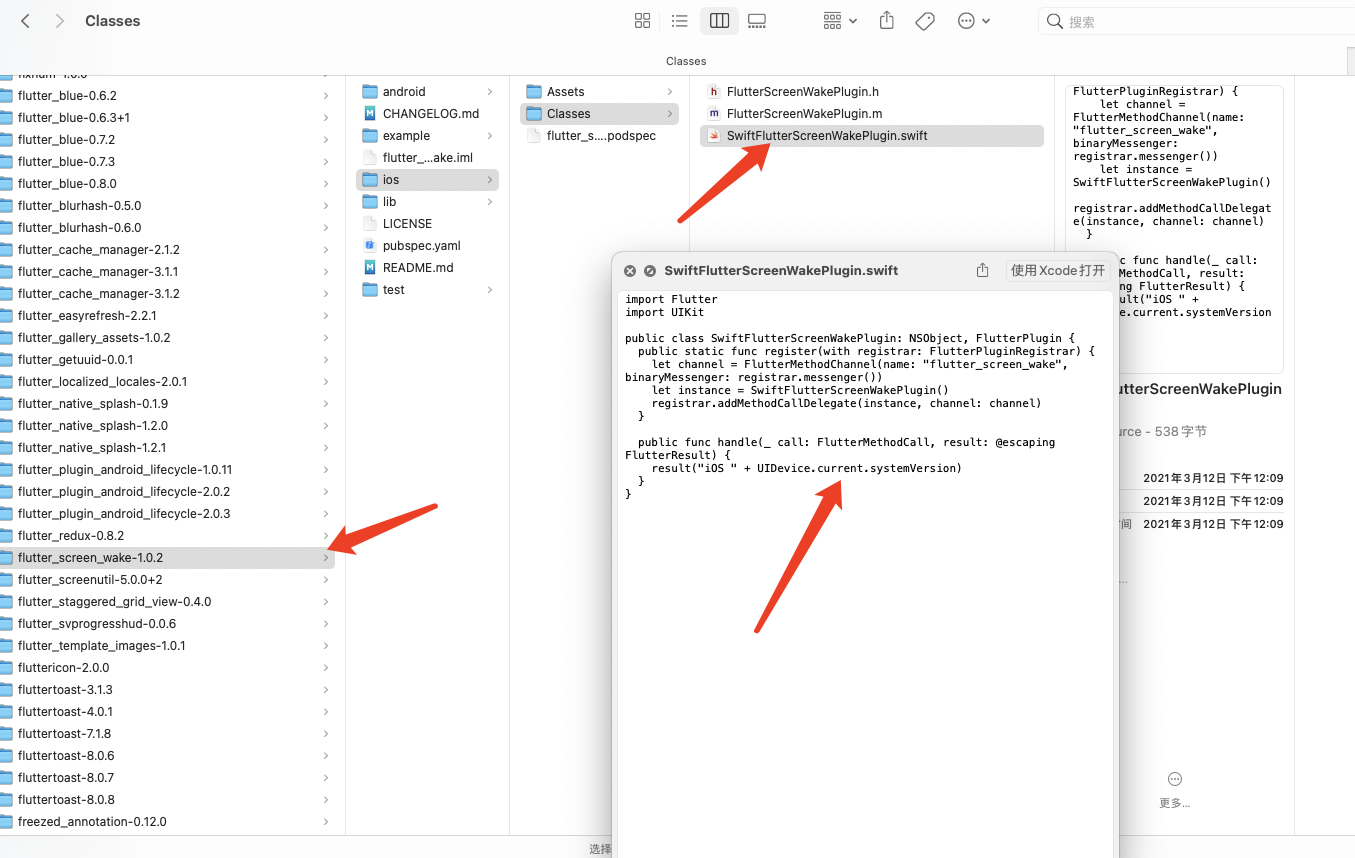This screenshot has height=858, width=1355.
Task: Open the More actions ellipsis menu
Action: (973, 21)
